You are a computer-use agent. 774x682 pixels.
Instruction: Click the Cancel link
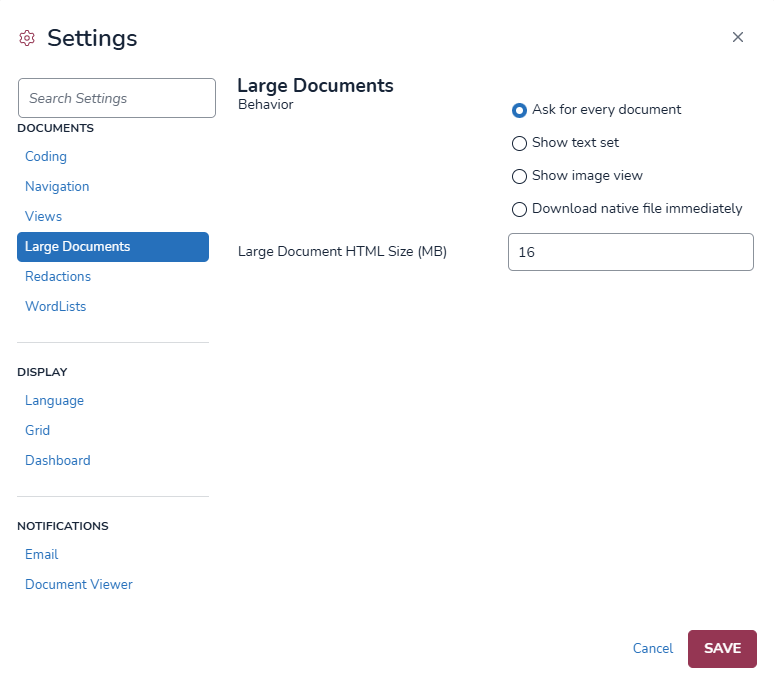(x=652, y=648)
